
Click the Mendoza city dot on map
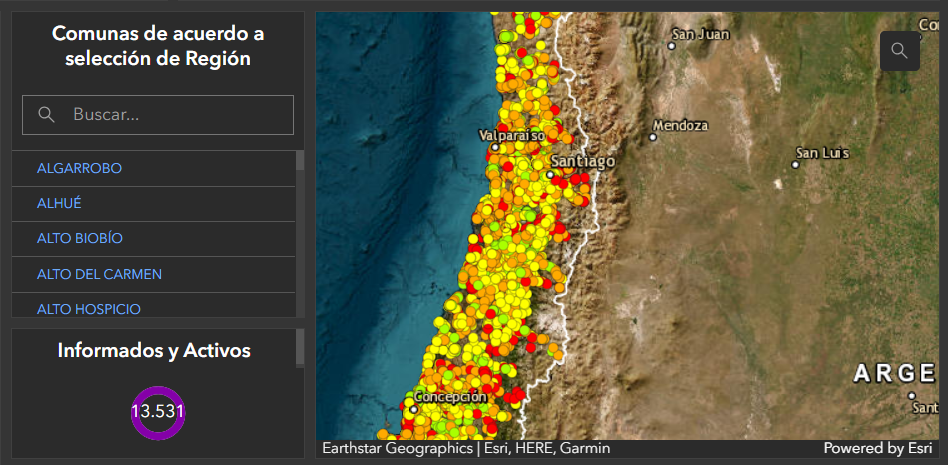[x=653, y=138]
